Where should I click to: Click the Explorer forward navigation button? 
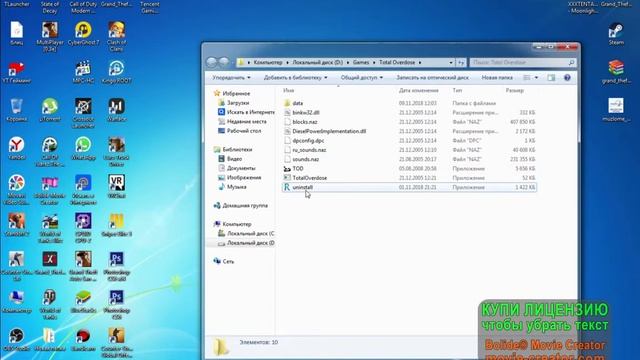coord(224,62)
